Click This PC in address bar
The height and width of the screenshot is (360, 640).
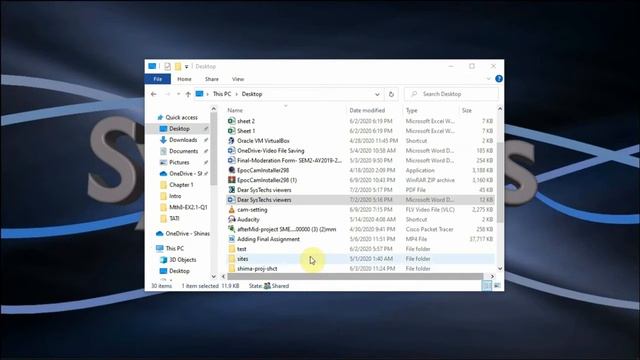coord(222,94)
